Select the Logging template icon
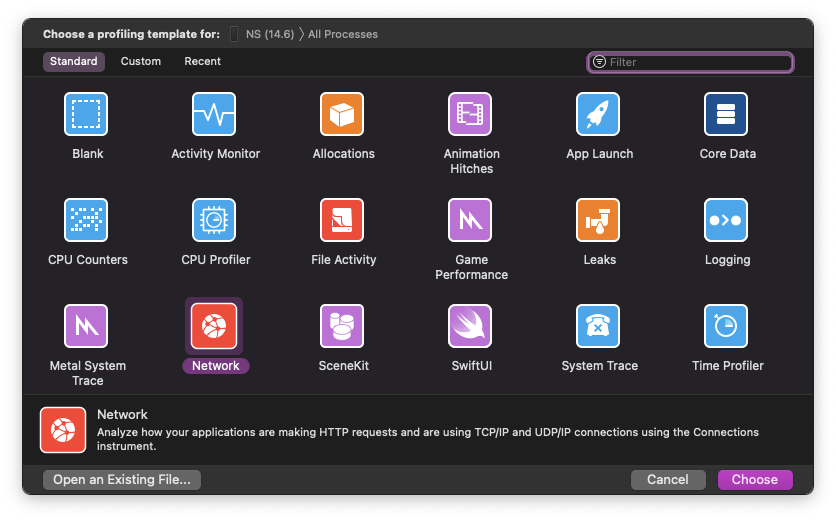836x521 pixels. click(726, 220)
